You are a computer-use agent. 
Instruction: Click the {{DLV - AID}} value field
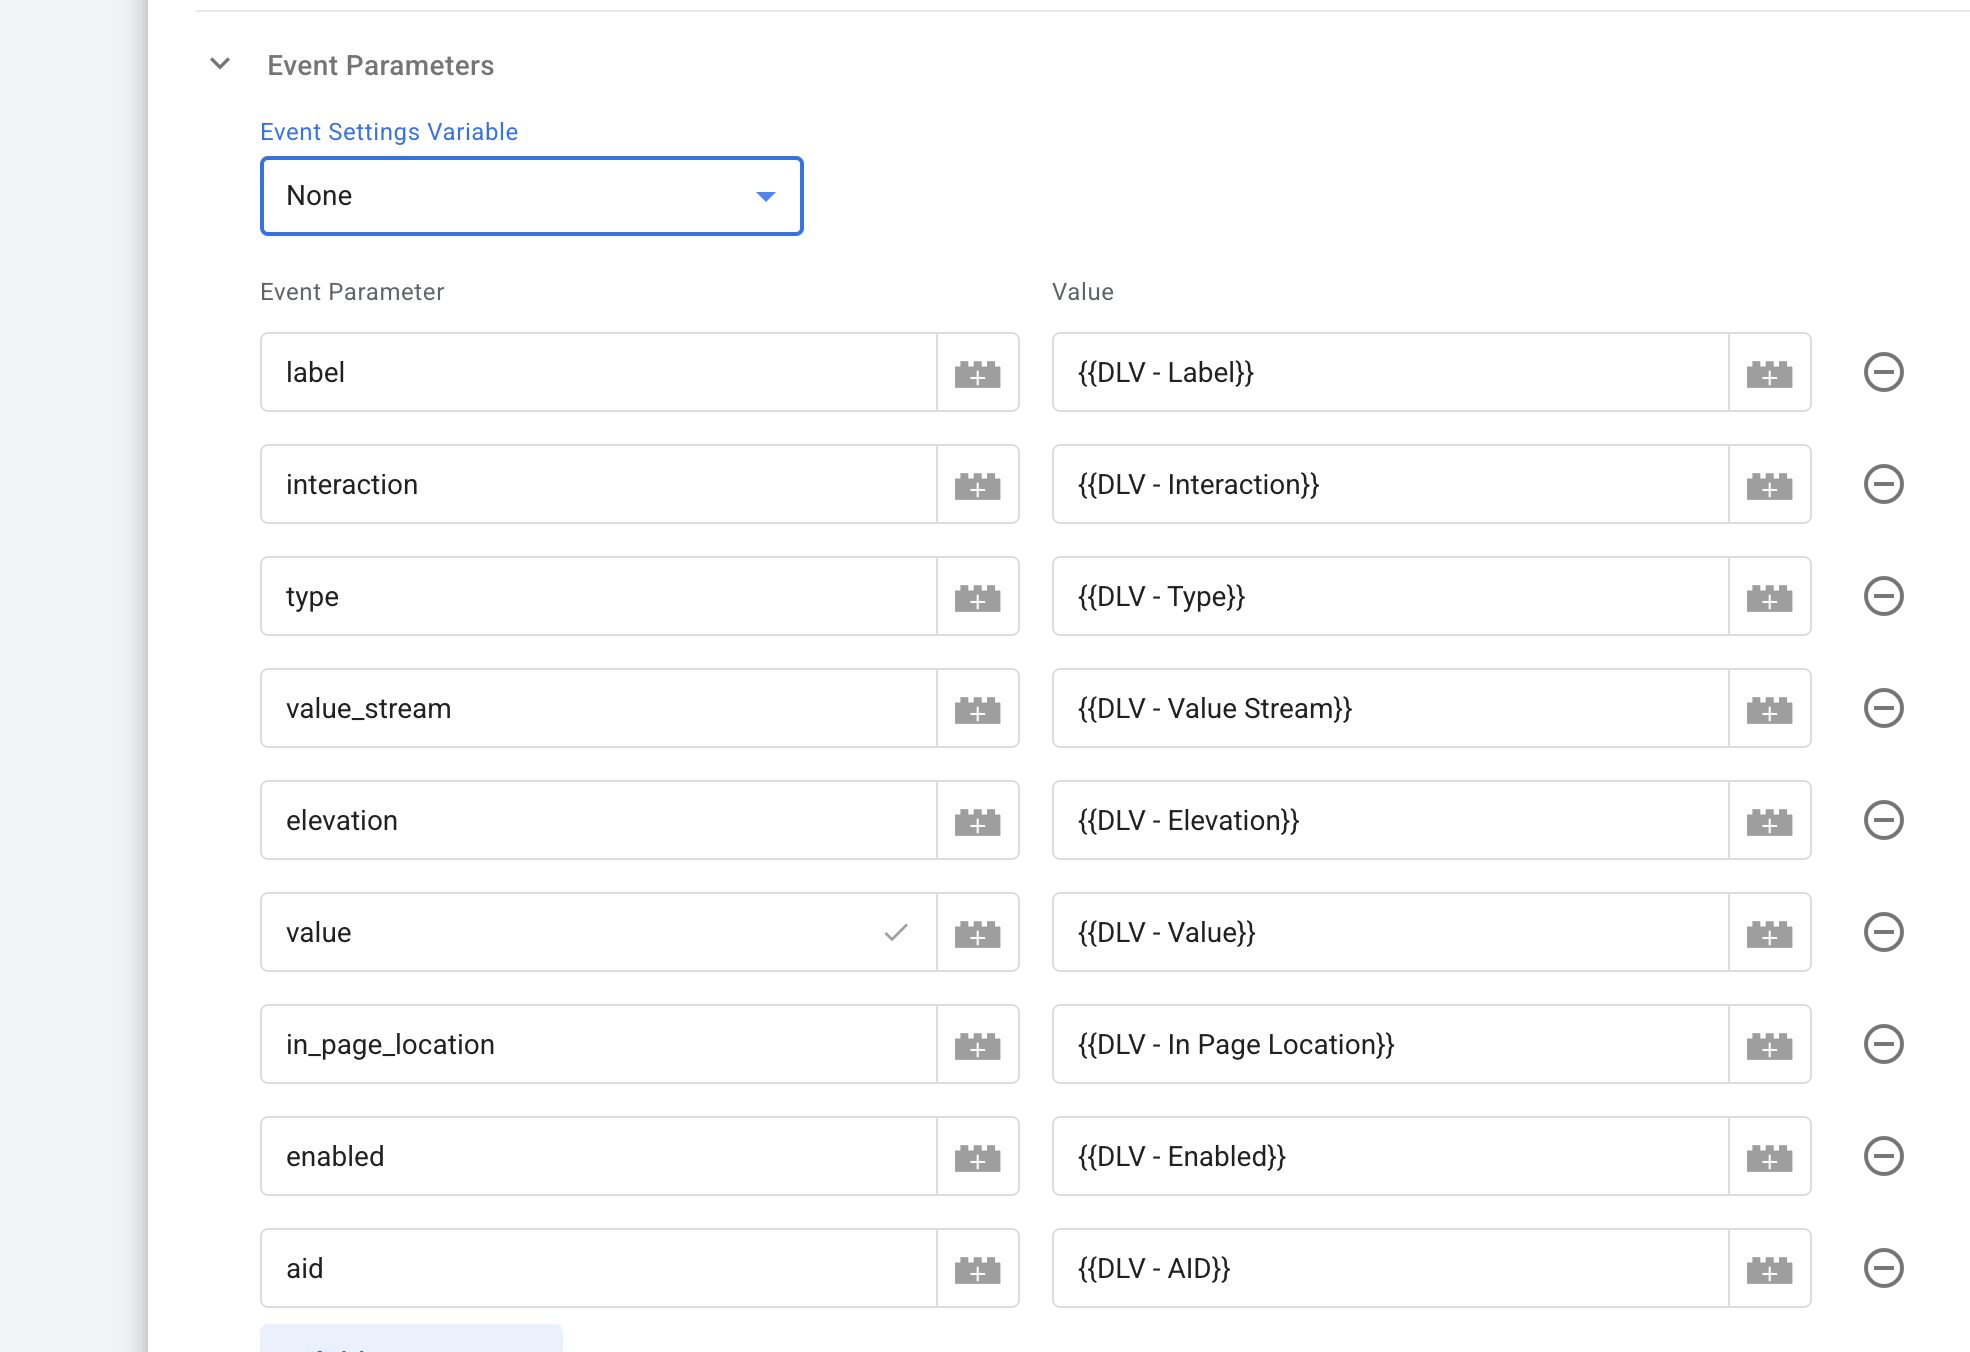tap(1390, 1269)
